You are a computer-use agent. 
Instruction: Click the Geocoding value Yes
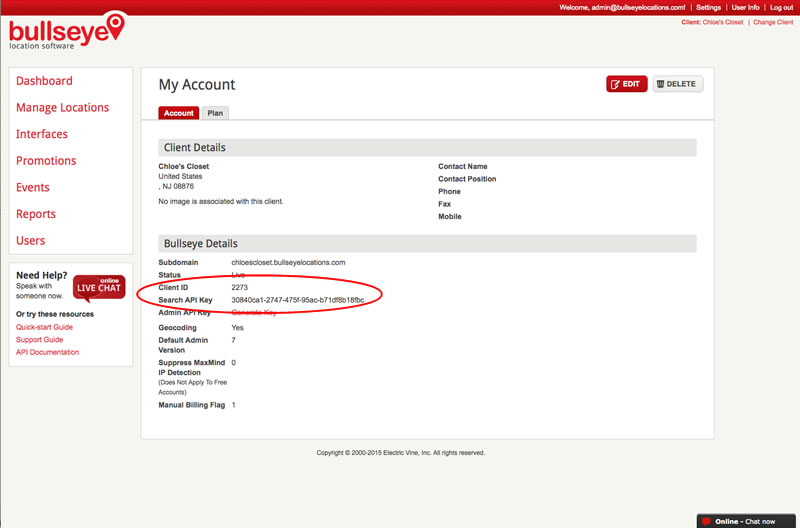point(237,328)
